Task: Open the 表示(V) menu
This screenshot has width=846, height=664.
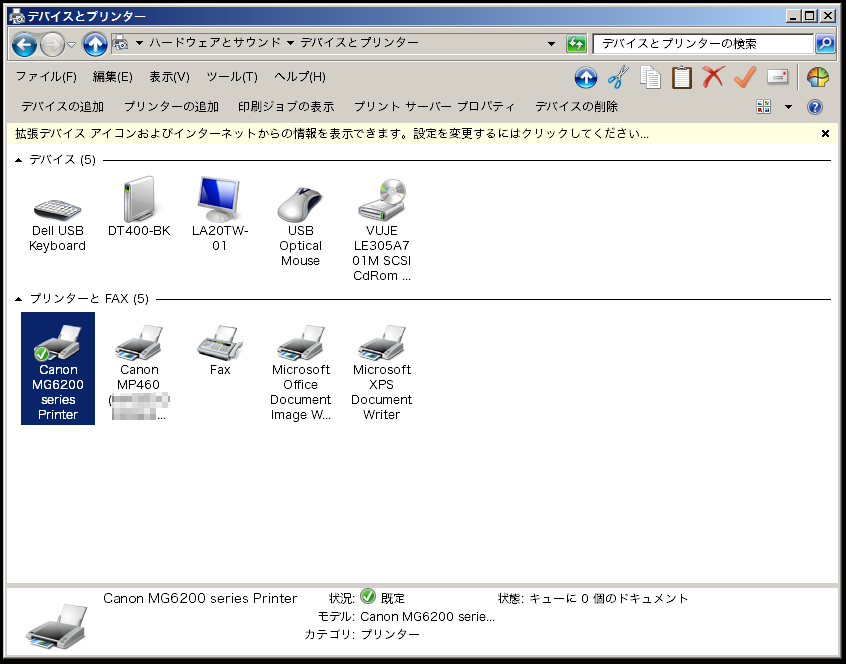Action: (x=169, y=77)
